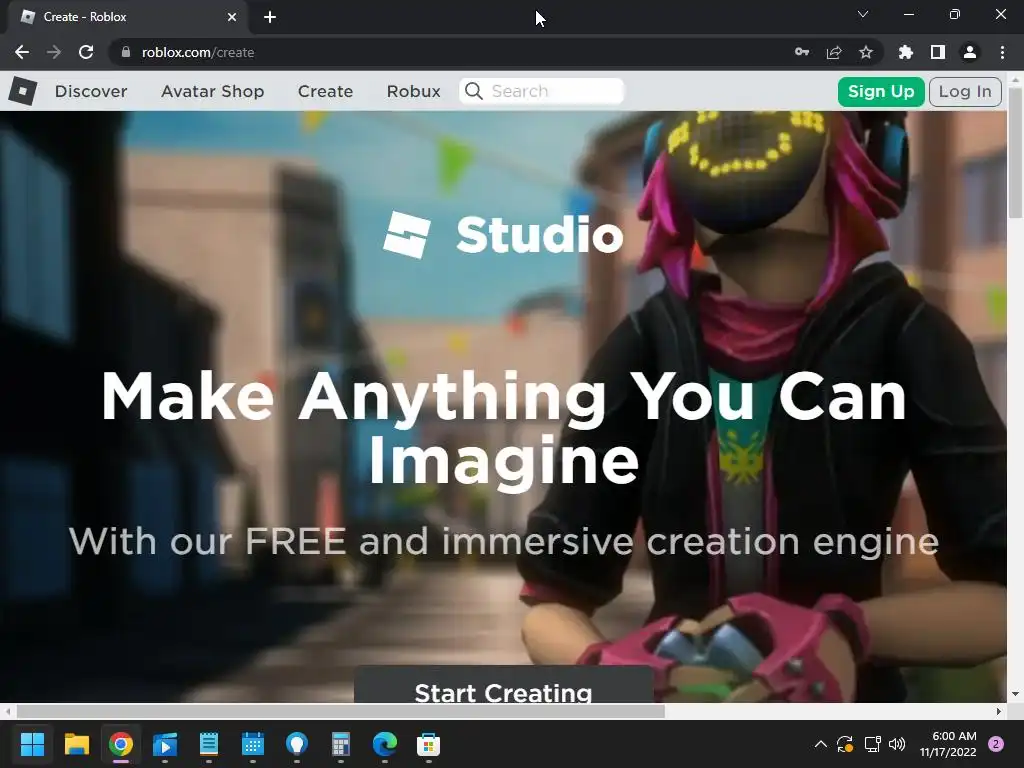Click the search magnifier icon
The image size is (1024, 768).
474,91
